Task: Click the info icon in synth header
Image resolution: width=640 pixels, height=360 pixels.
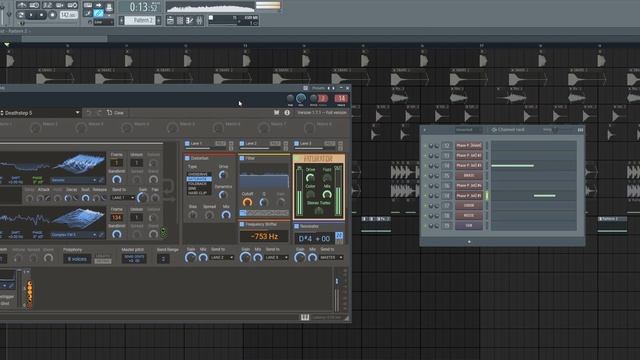Action: tap(287, 113)
